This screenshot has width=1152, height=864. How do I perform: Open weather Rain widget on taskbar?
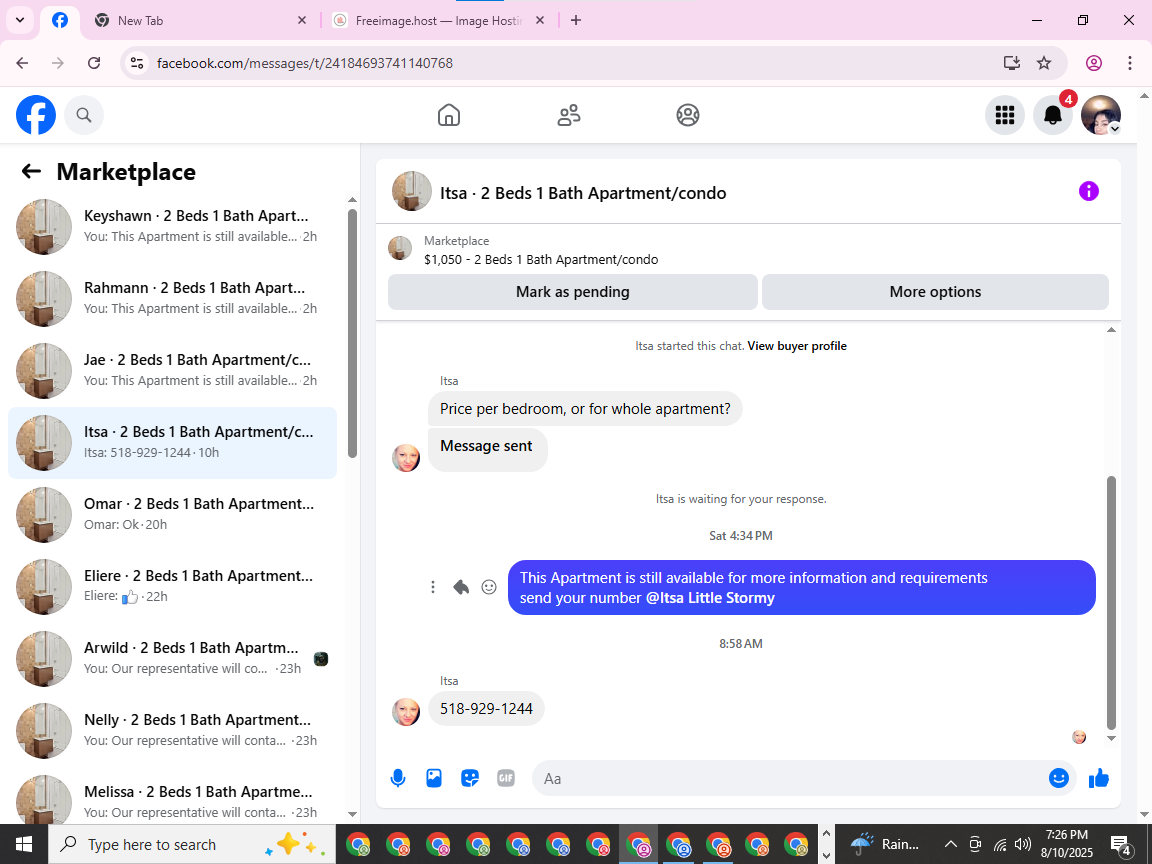tap(884, 844)
